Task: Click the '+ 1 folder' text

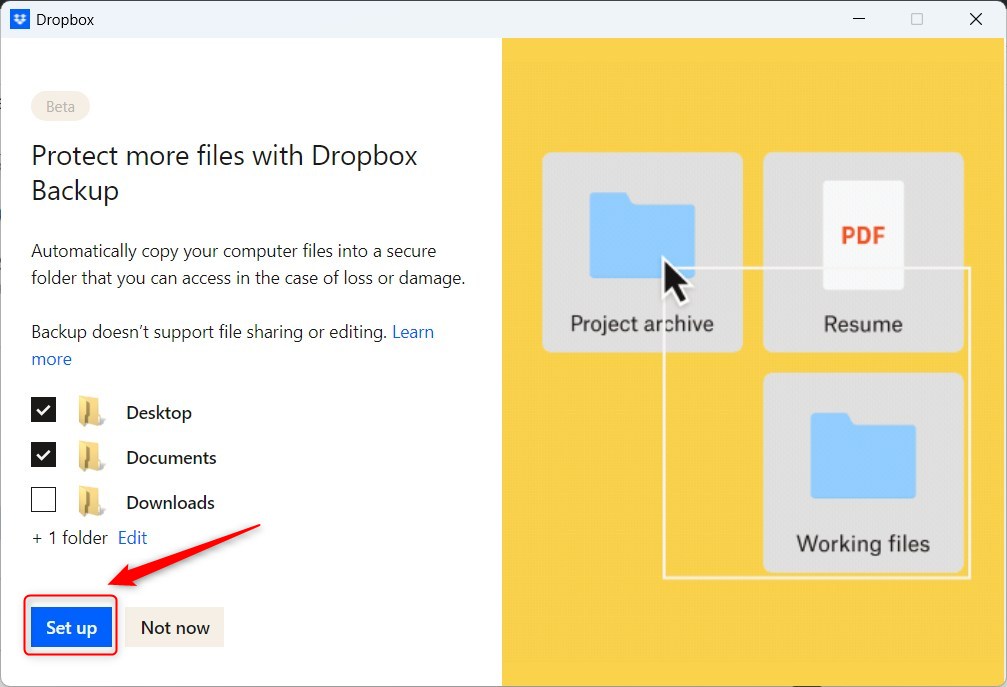Action: [x=70, y=537]
